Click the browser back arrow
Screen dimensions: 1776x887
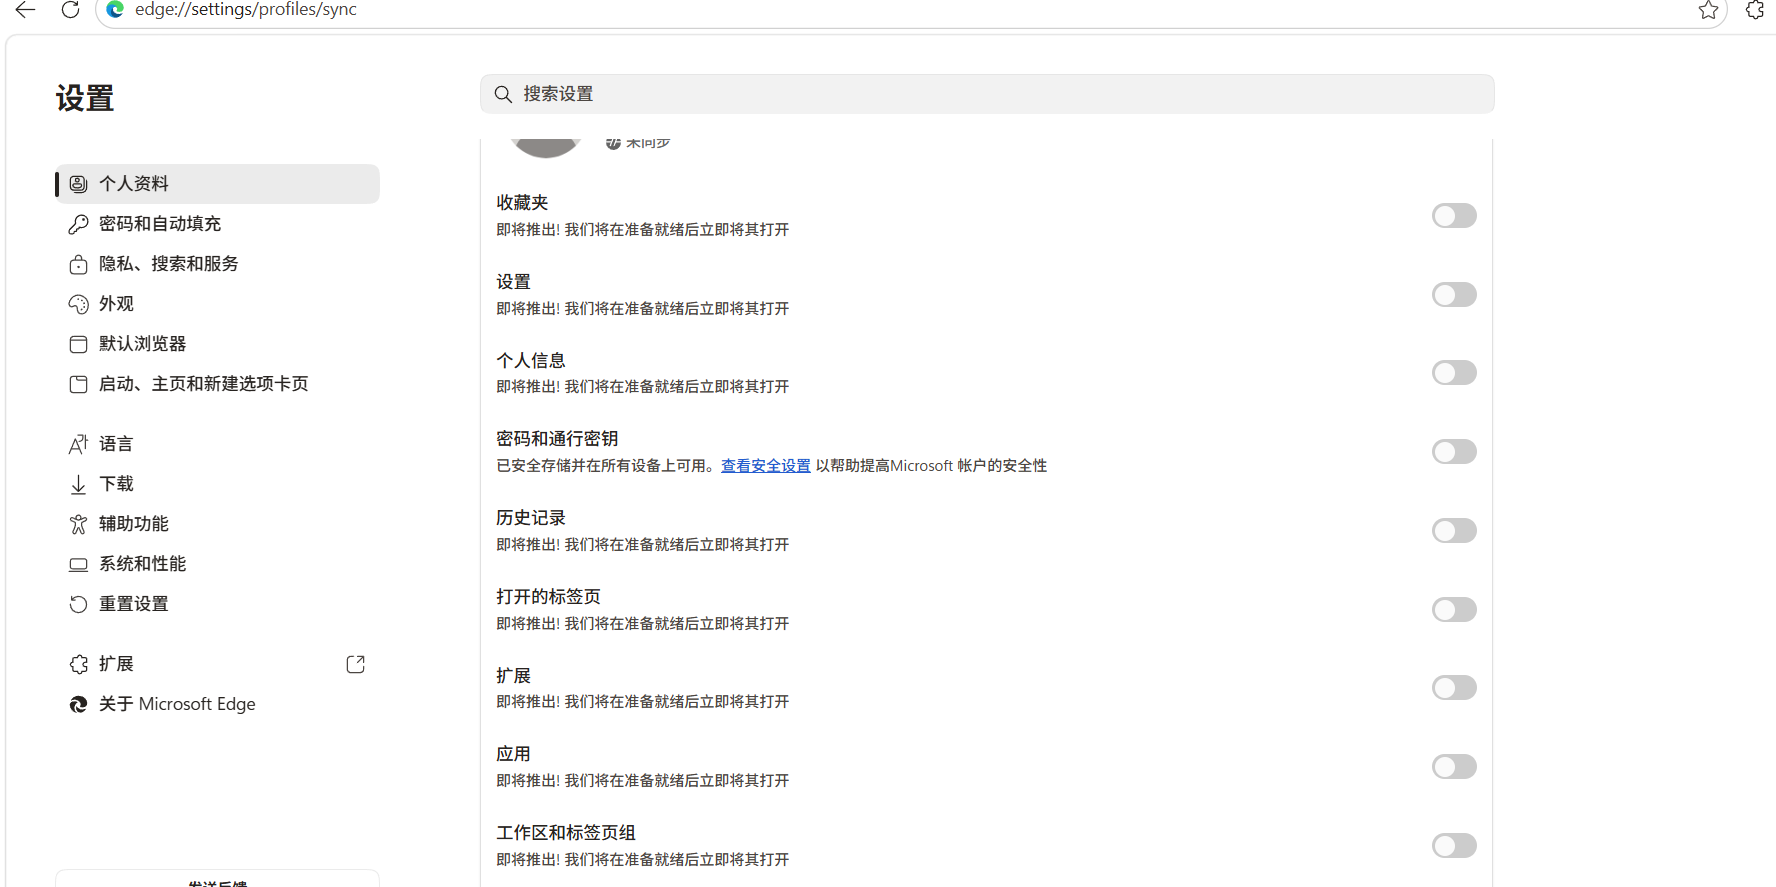pyautogui.click(x=26, y=10)
